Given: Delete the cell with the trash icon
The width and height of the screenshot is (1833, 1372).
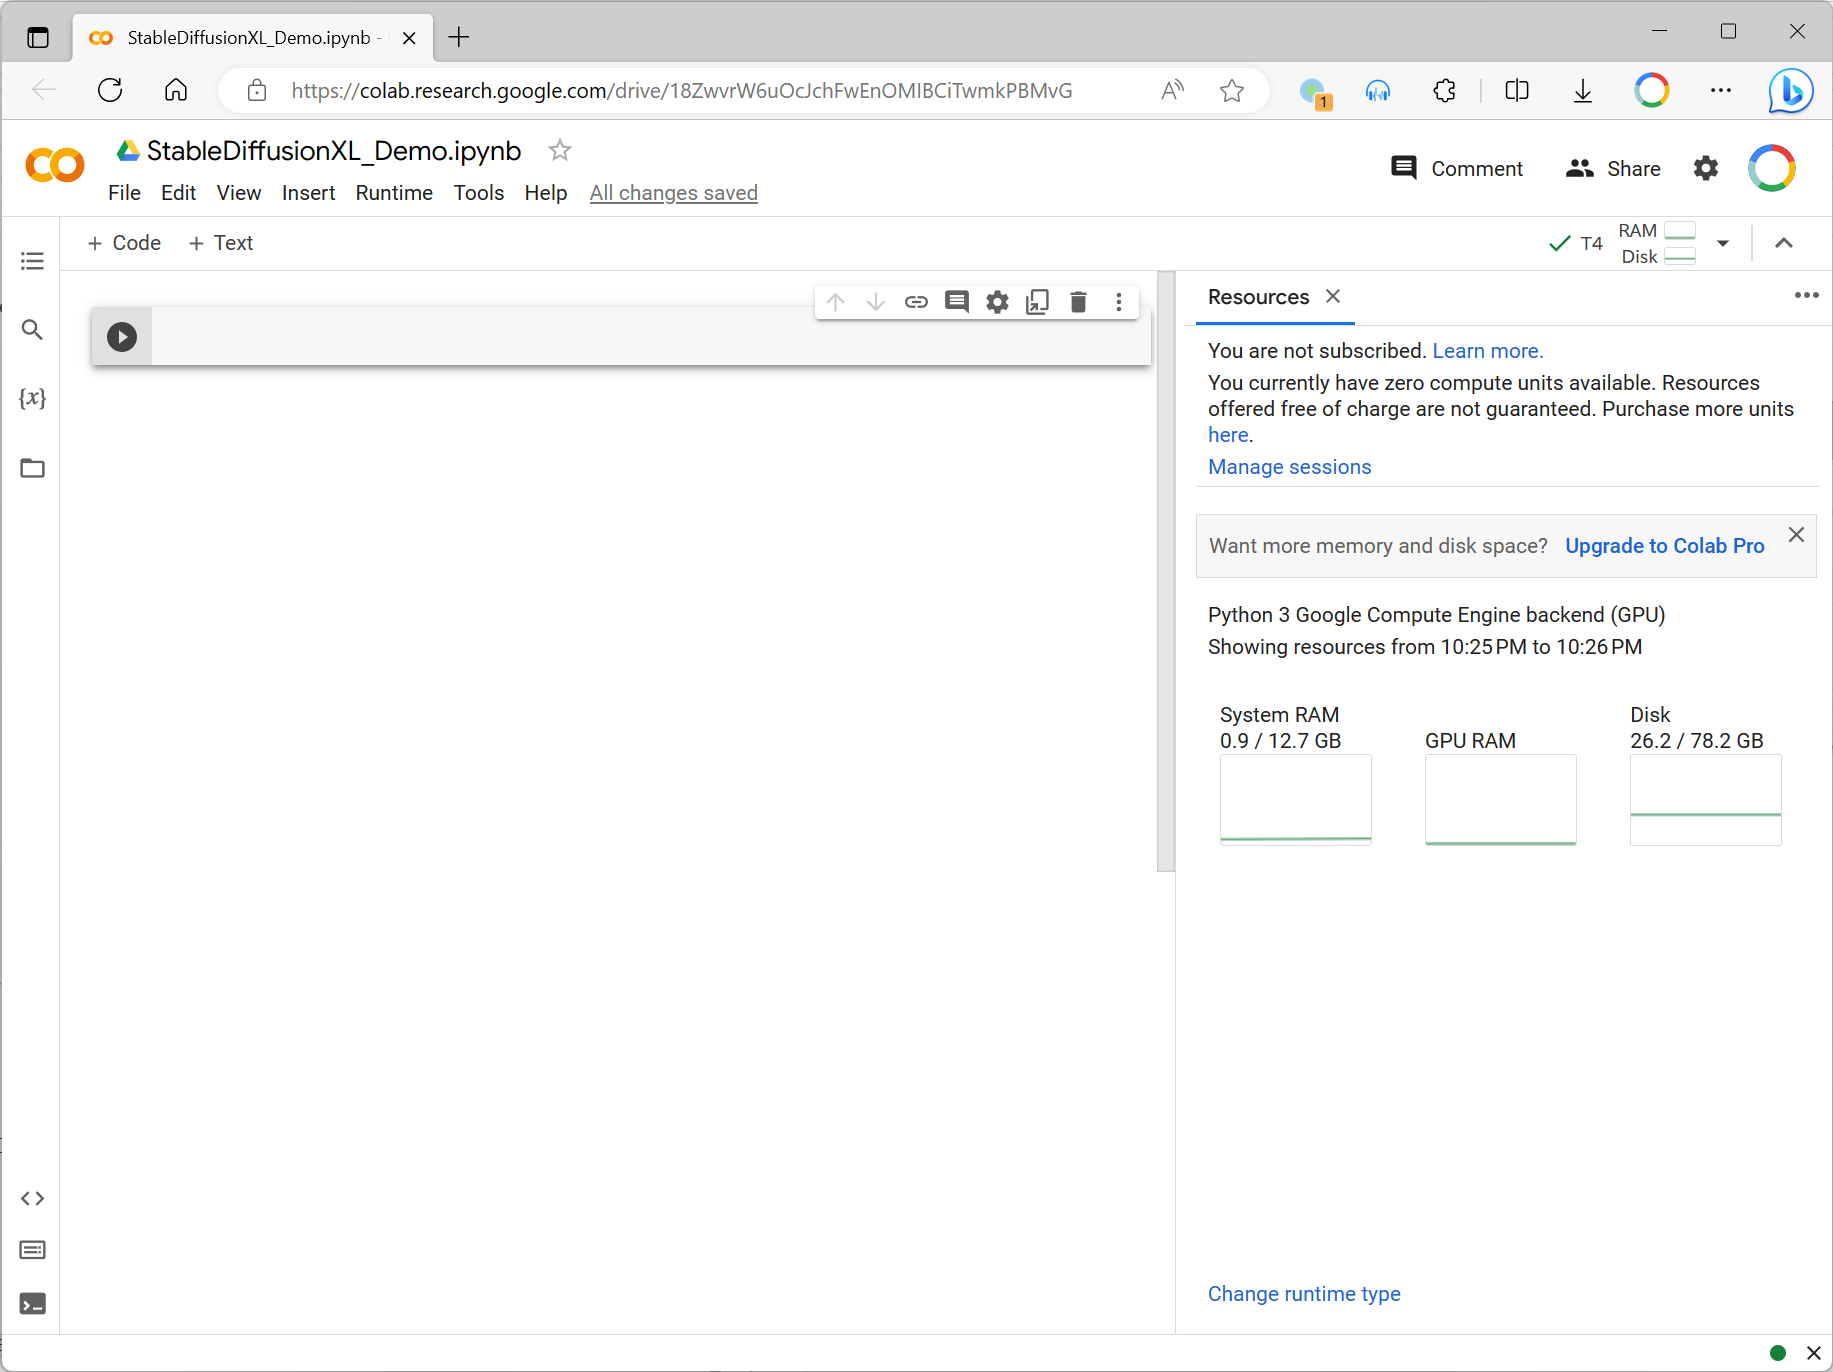Looking at the screenshot, I should [x=1078, y=302].
